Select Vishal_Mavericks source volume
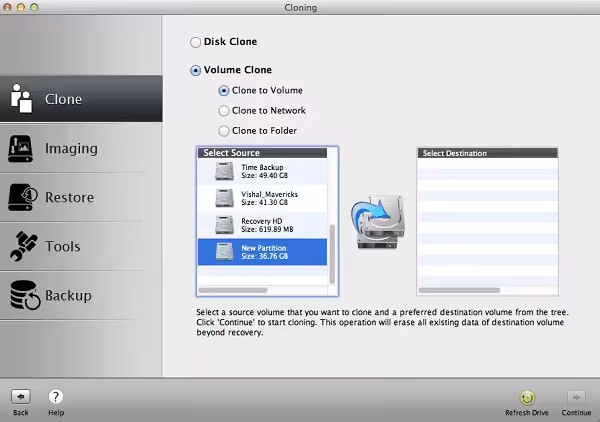Screen dimensions: 600x422 click(262, 198)
